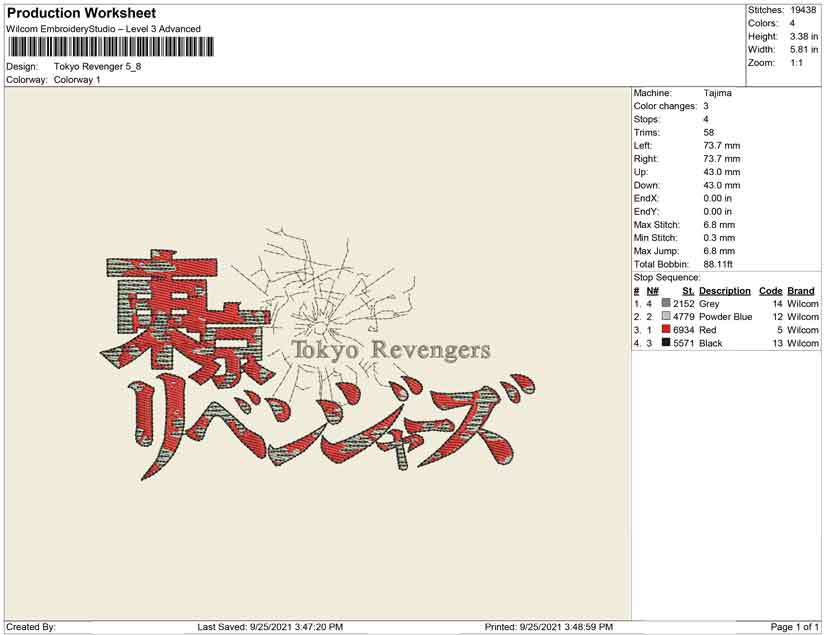Image resolution: width=825 pixels, height=635 pixels.
Task: Click the Min Stitch value 0.3 mm
Action: pos(719,238)
